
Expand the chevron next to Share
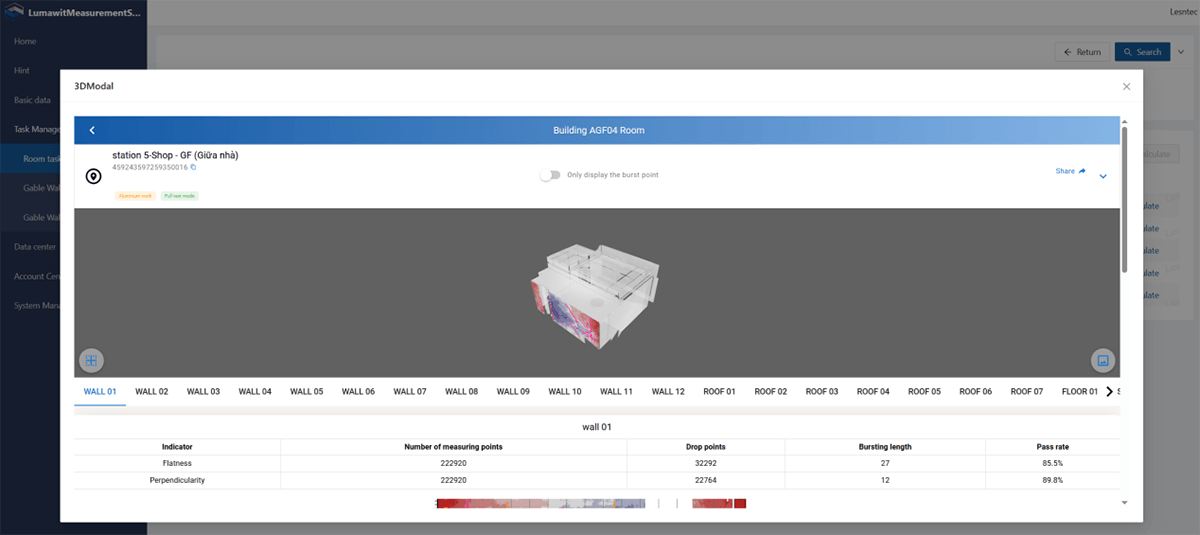click(1103, 177)
